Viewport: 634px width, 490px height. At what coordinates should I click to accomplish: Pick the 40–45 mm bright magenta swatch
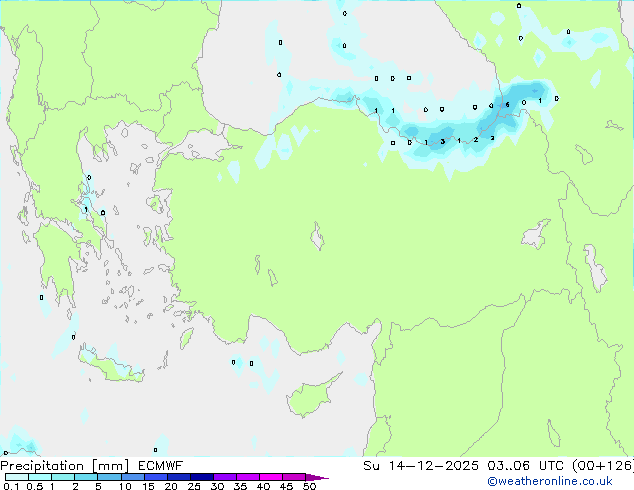tap(271, 477)
